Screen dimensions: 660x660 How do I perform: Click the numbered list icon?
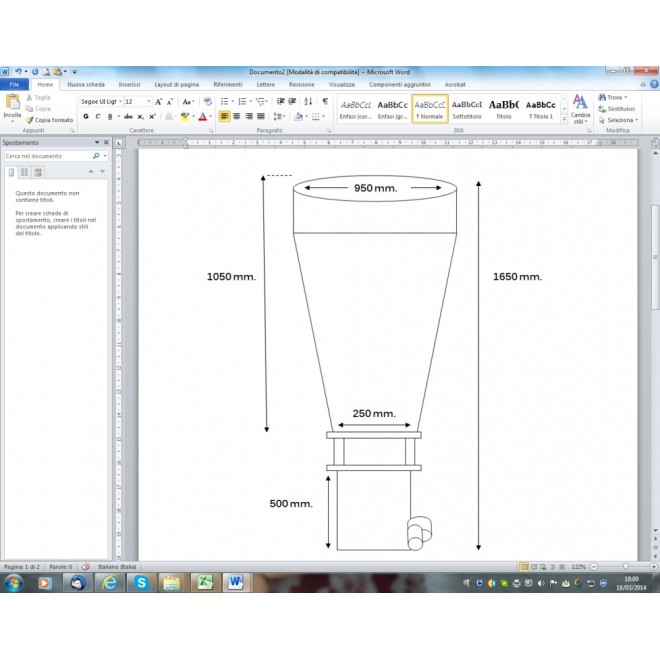pyautogui.click(x=242, y=101)
